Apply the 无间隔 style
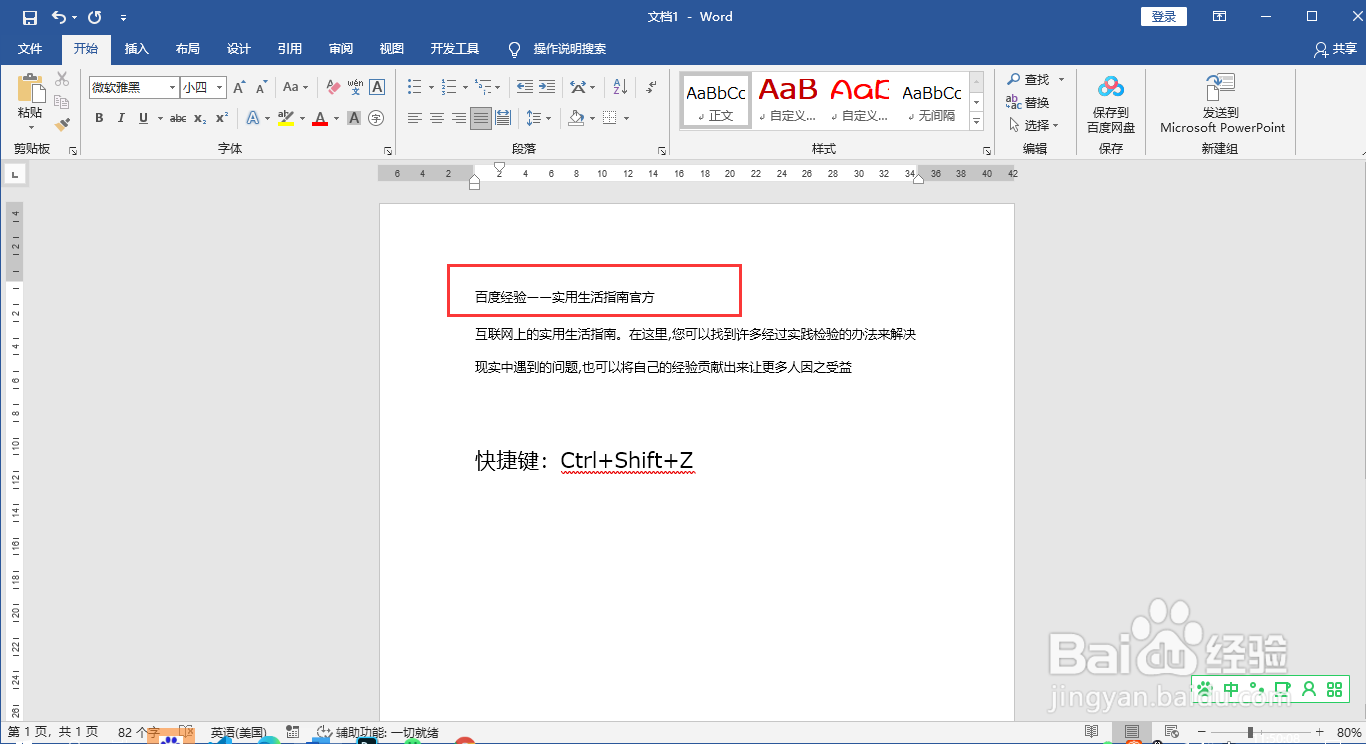Viewport: 1366px width, 744px height. point(931,101)
